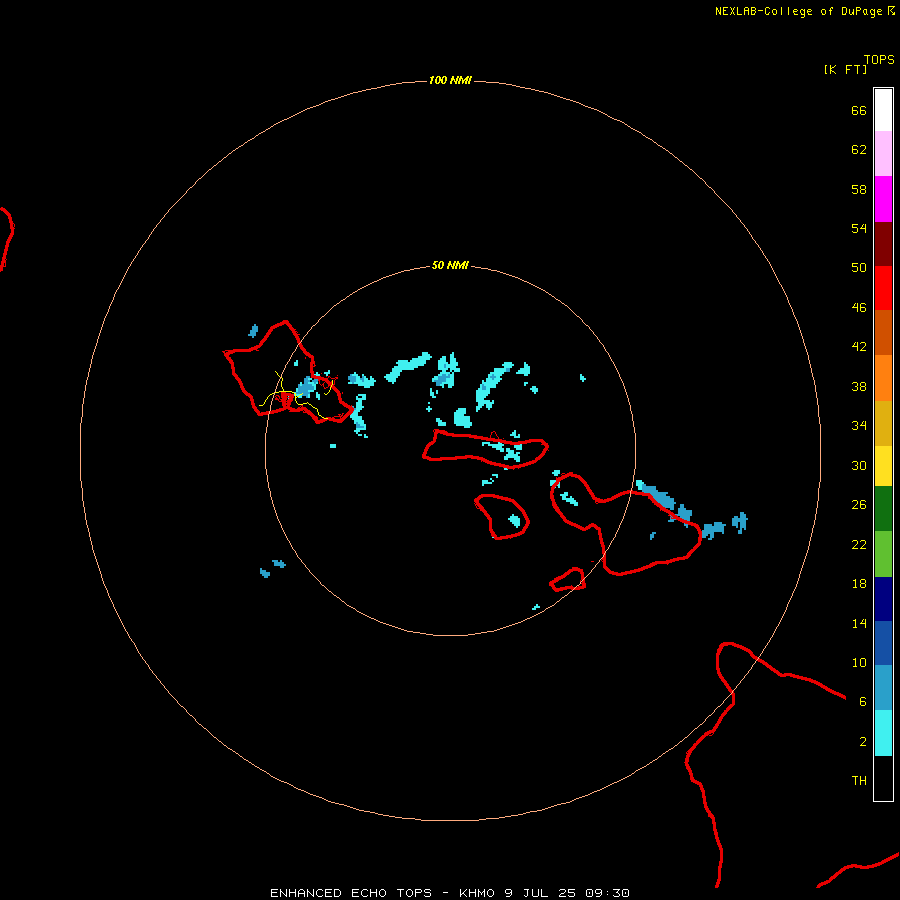Click the legend value '62'
The width and height of the screenshot is (900, 900).
click(x=859, y=149)
